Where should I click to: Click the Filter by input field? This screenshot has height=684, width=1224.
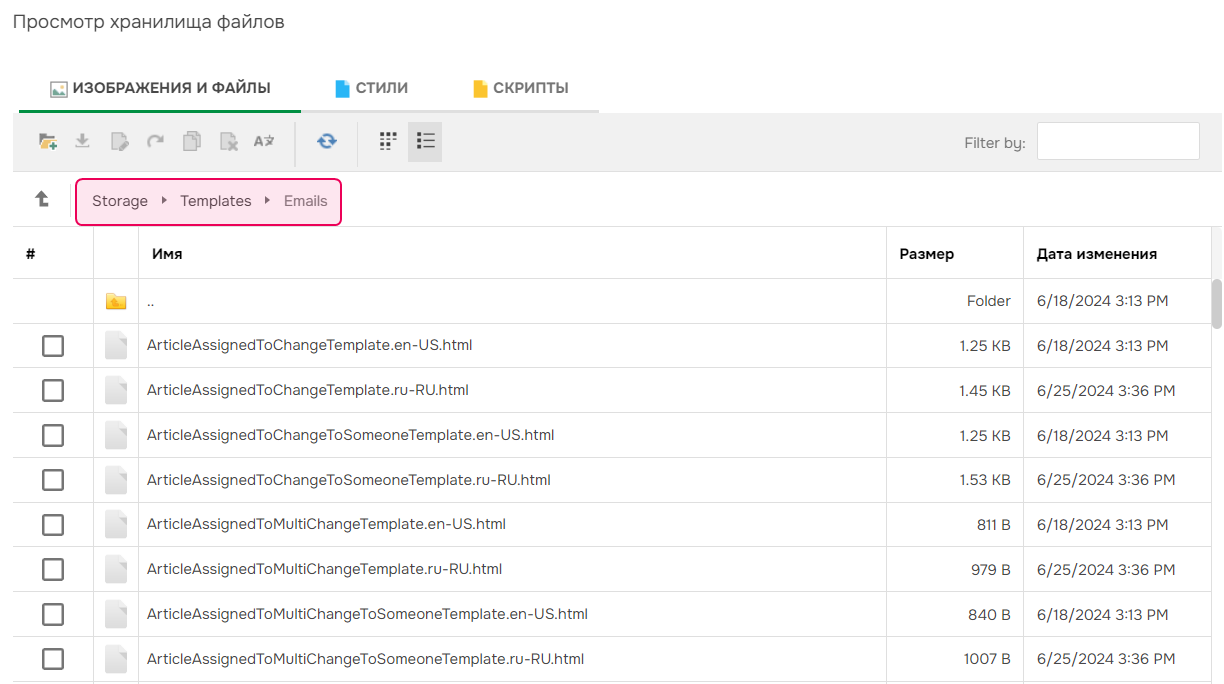click(1118, 142)
